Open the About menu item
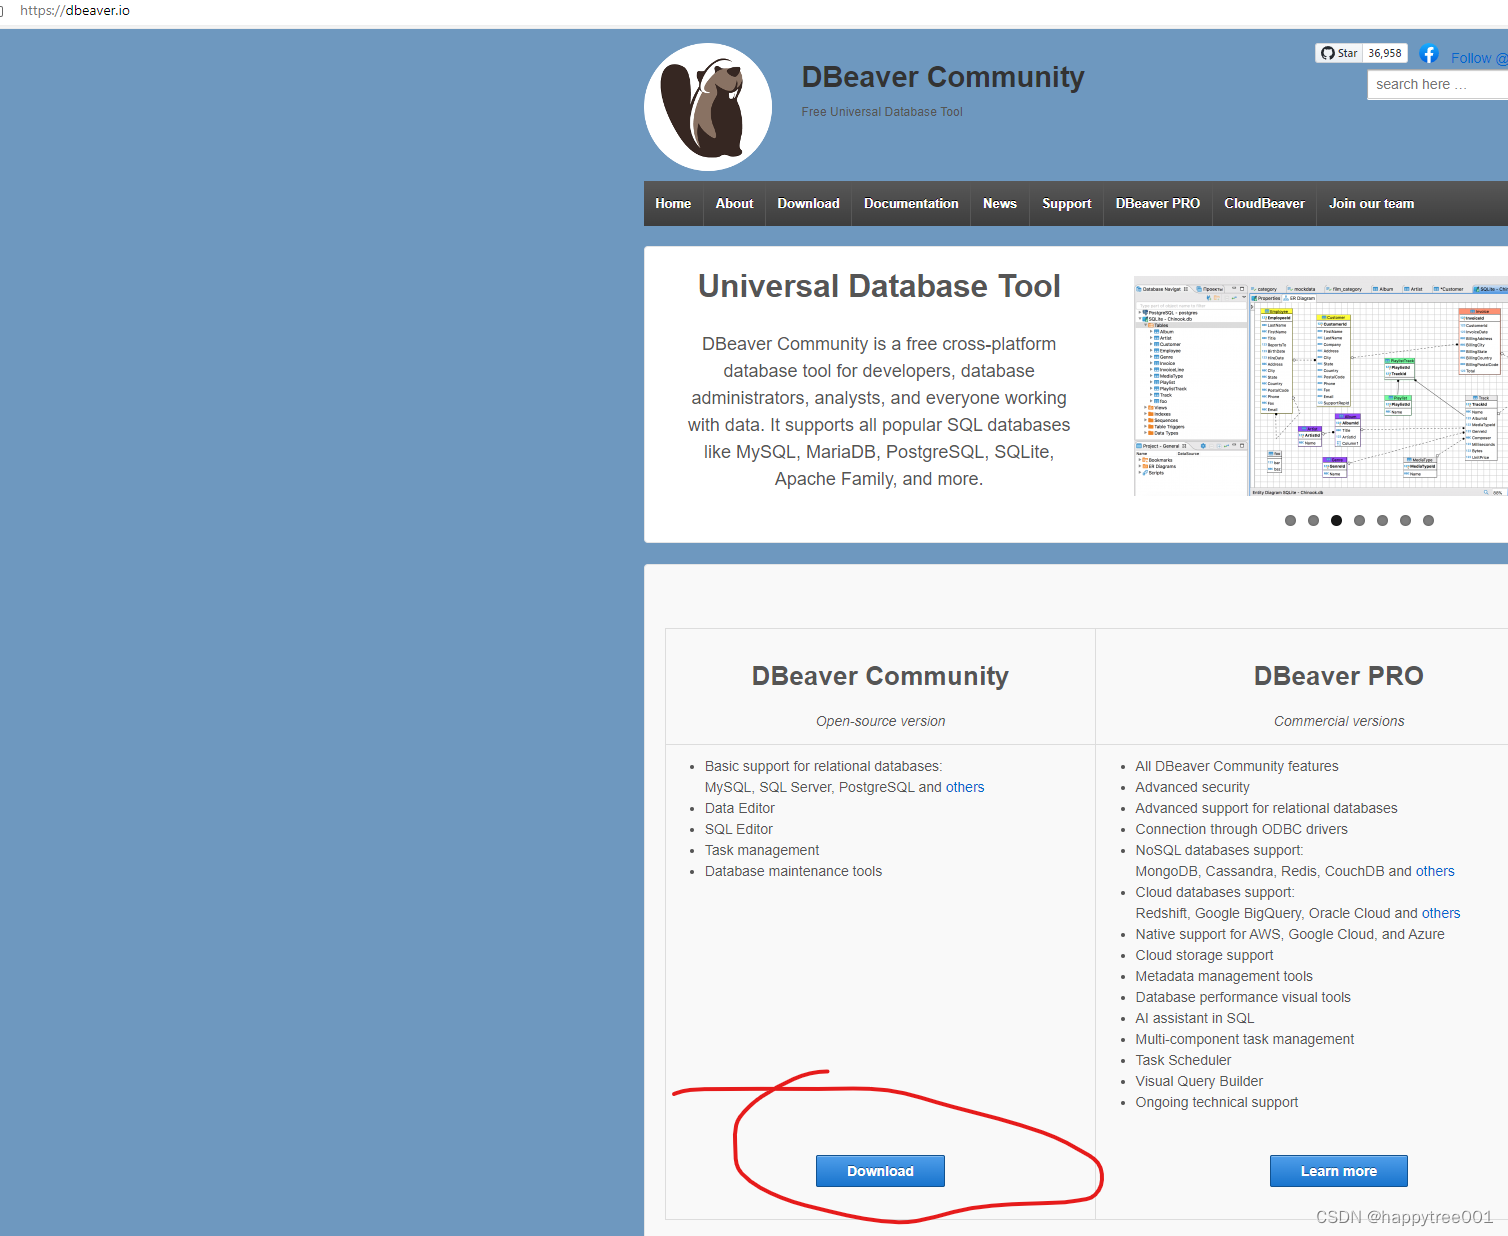The height and width of the screenshot is (1236, 1508). click(734, 203)
